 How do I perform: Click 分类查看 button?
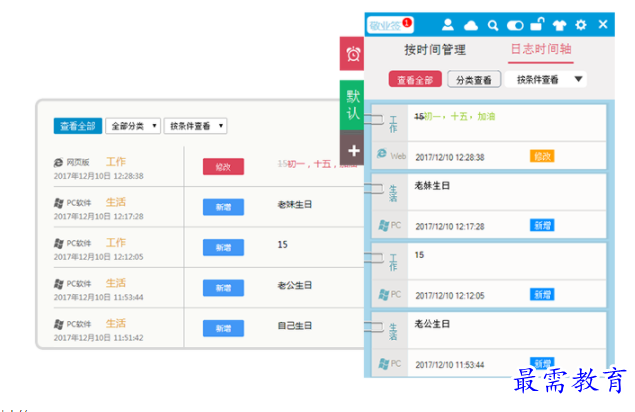click(474, 79)
